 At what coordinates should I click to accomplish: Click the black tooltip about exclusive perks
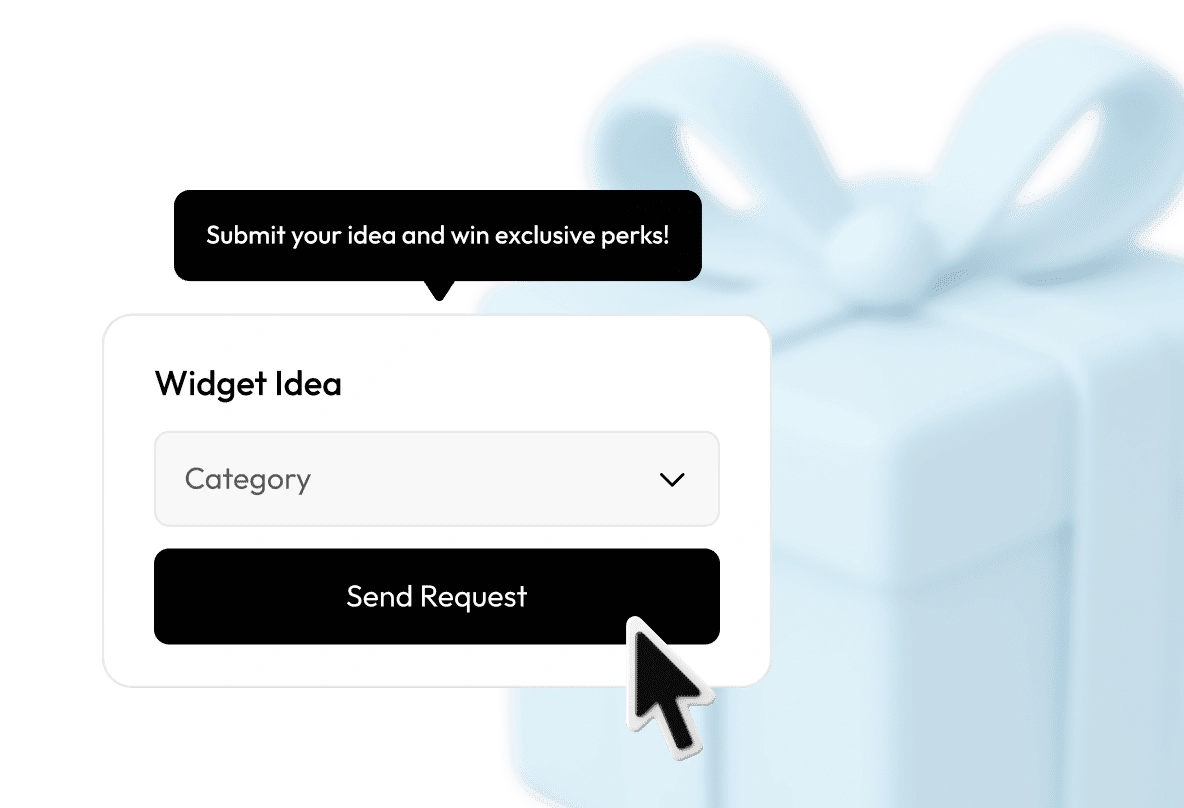pos(438,236)
